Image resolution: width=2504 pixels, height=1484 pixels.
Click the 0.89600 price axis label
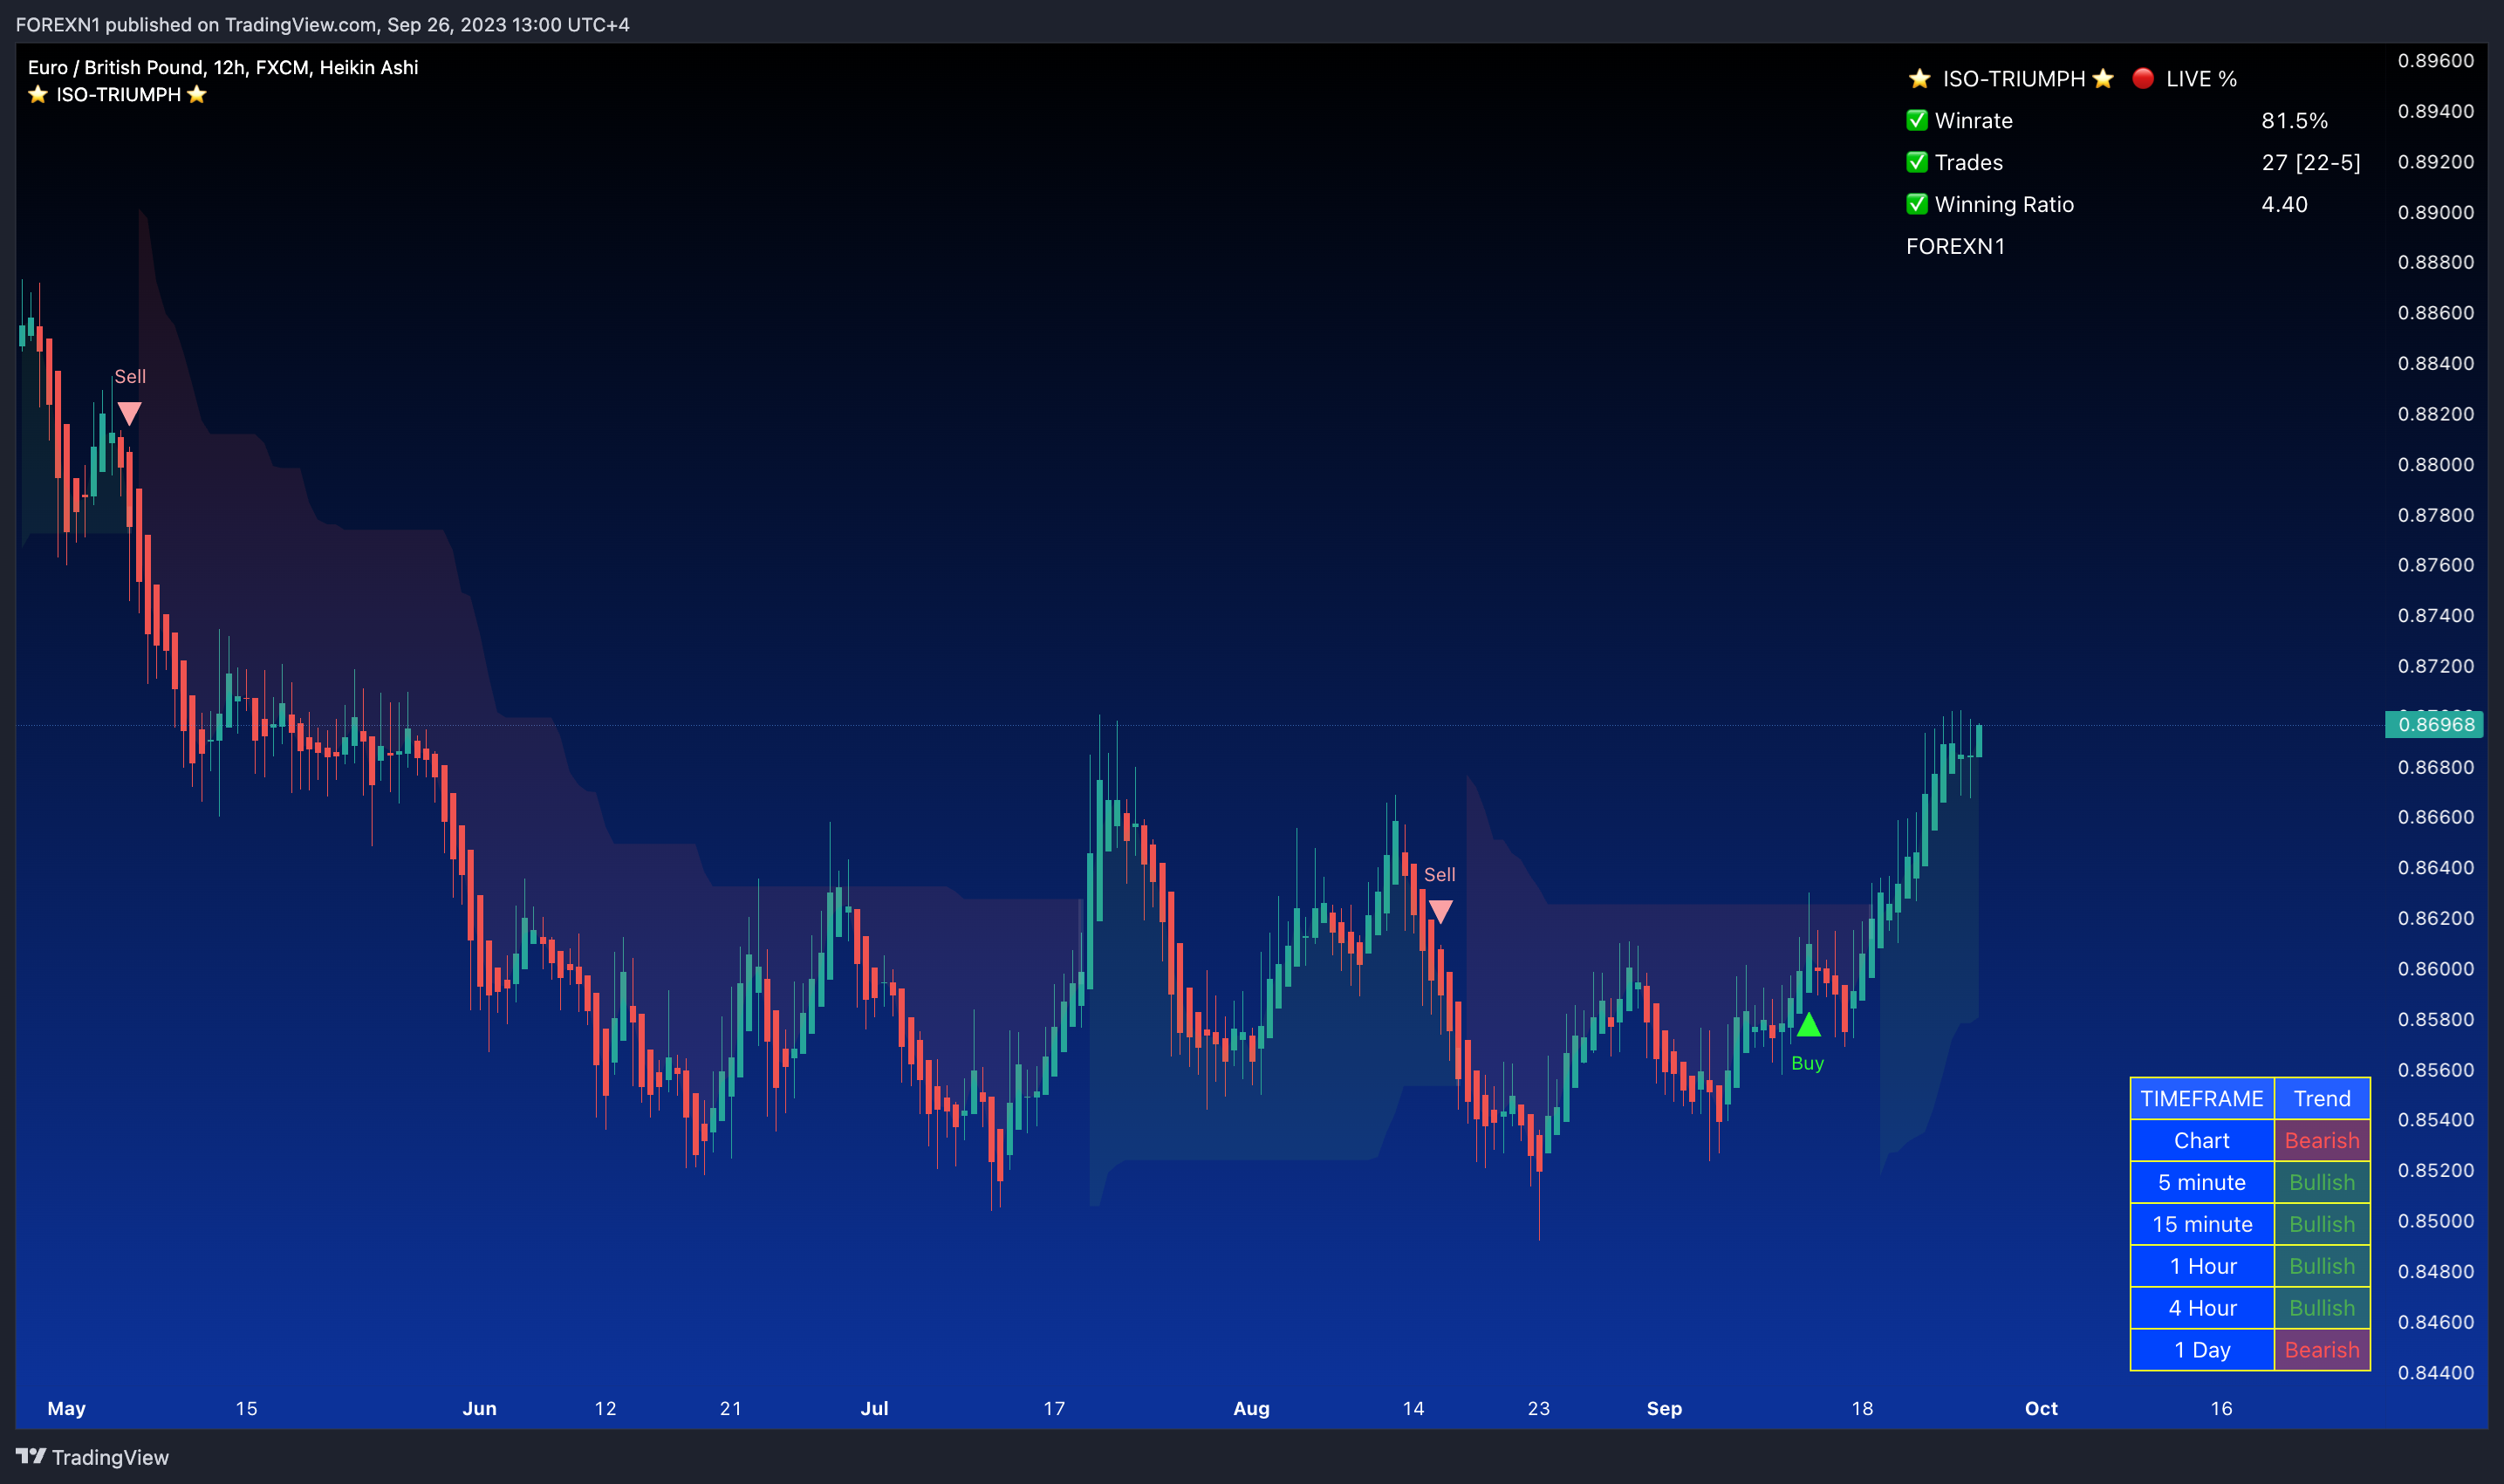pyautogui.click(x=2435, y=60)
